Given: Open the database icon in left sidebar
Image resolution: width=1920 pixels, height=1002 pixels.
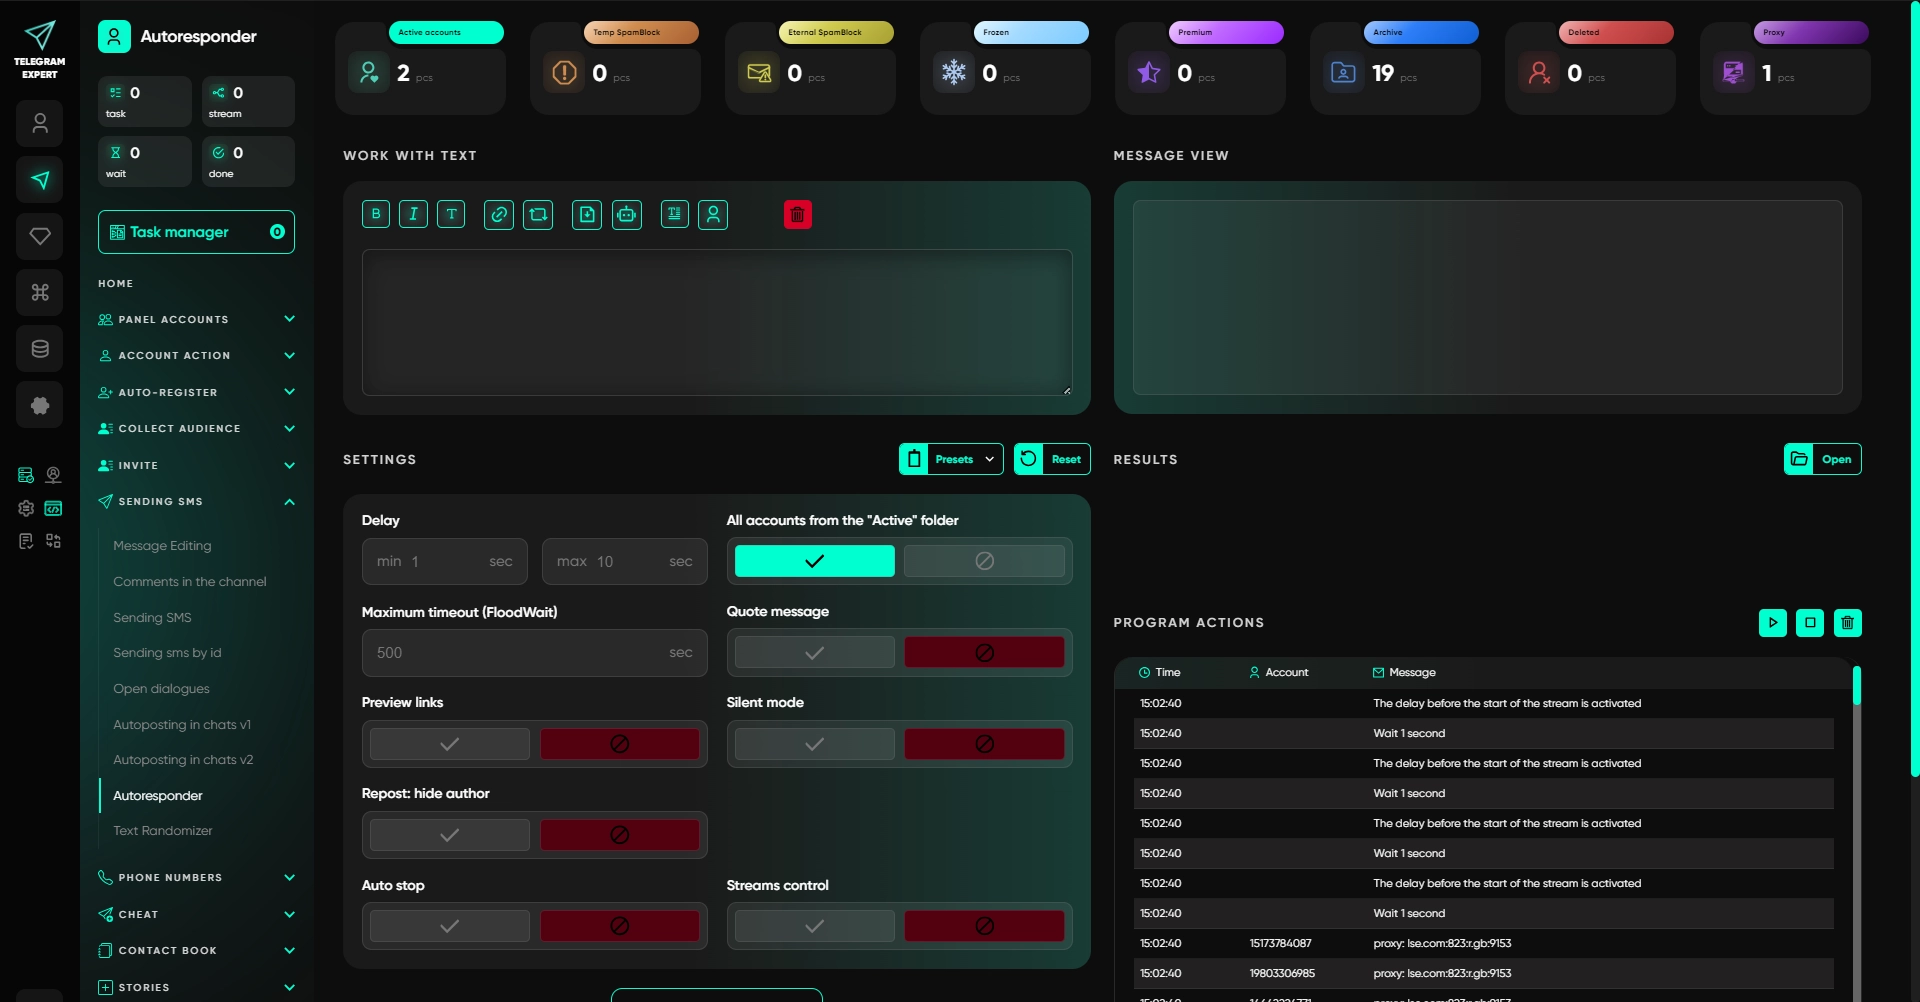Looking at the screenshot, I should pos(40,349).
